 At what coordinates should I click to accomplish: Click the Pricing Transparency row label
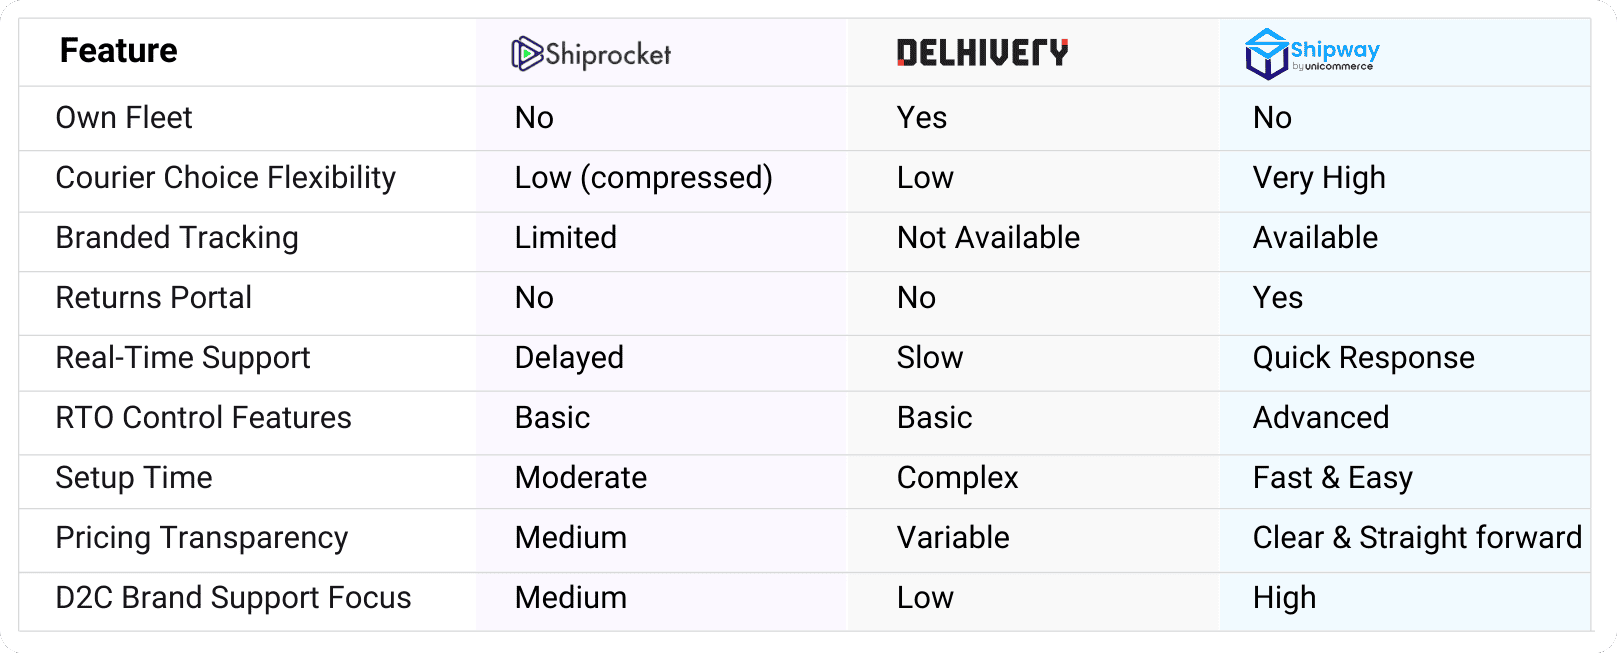tap(202, 538)
